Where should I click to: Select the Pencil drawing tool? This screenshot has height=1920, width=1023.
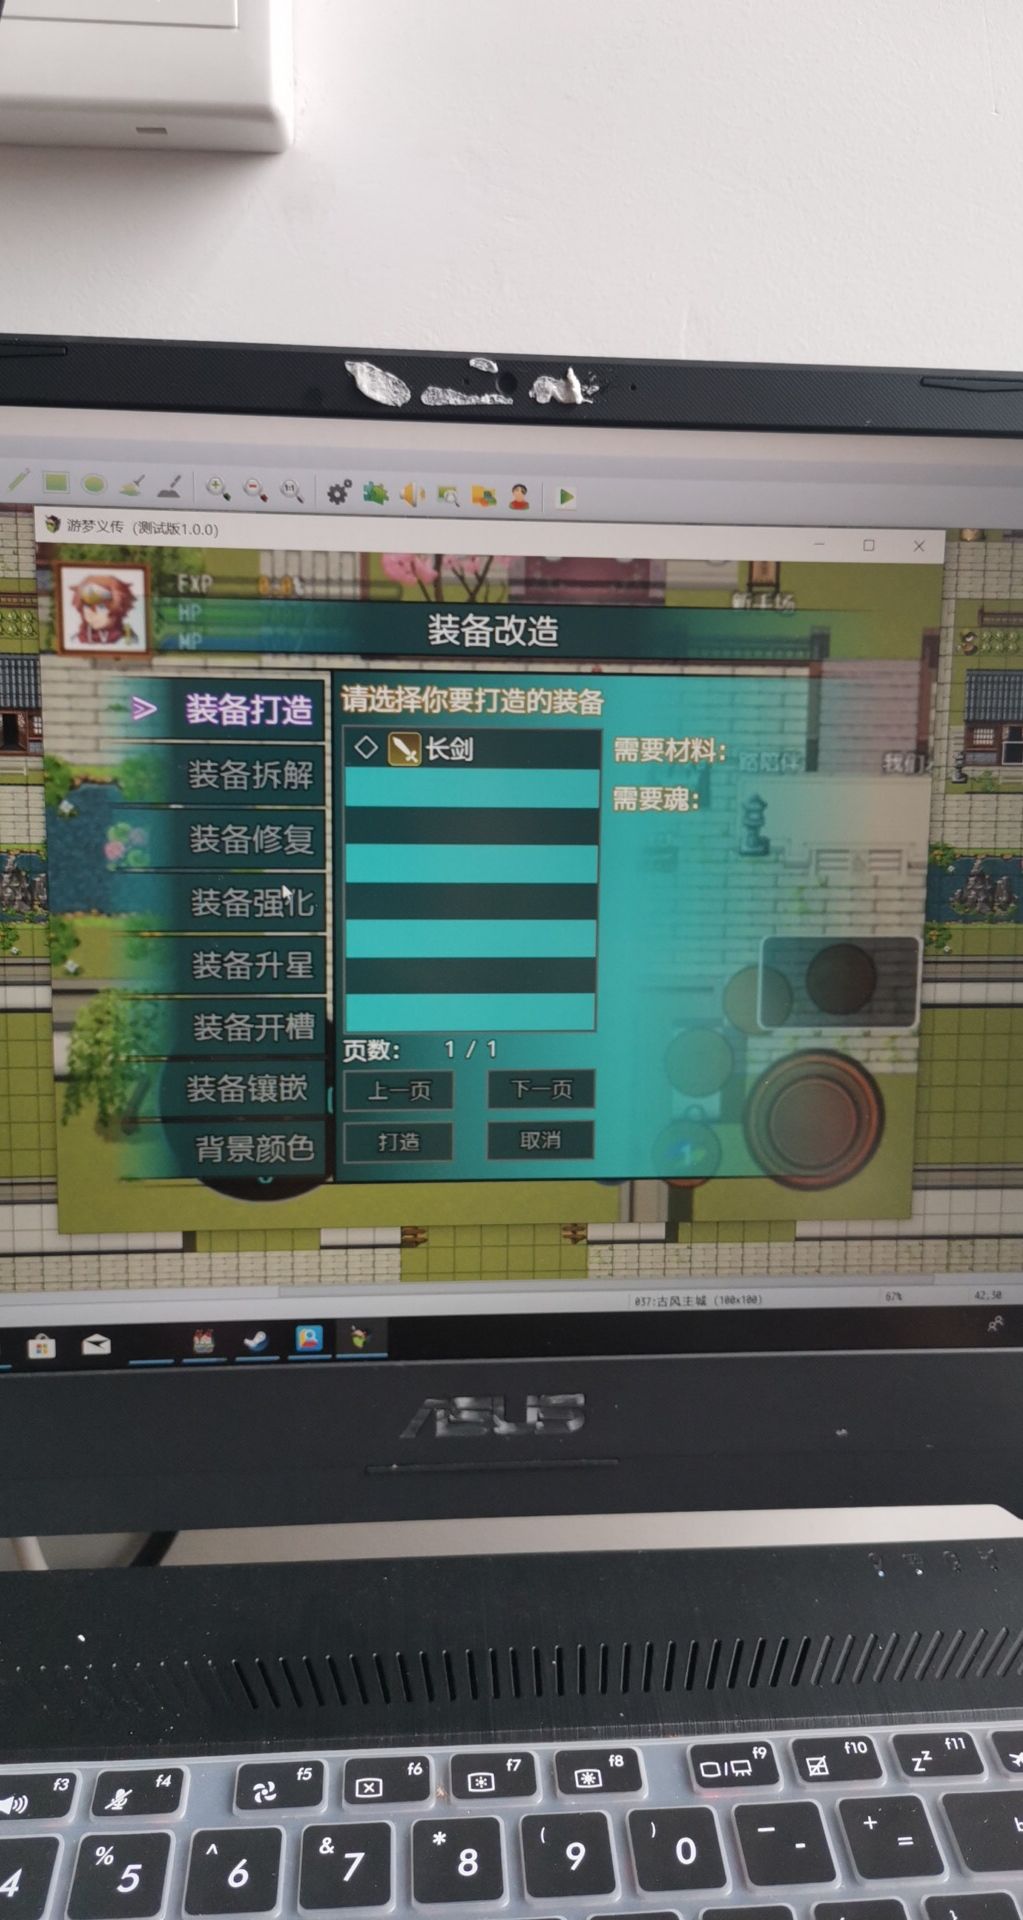pos(18,481)
